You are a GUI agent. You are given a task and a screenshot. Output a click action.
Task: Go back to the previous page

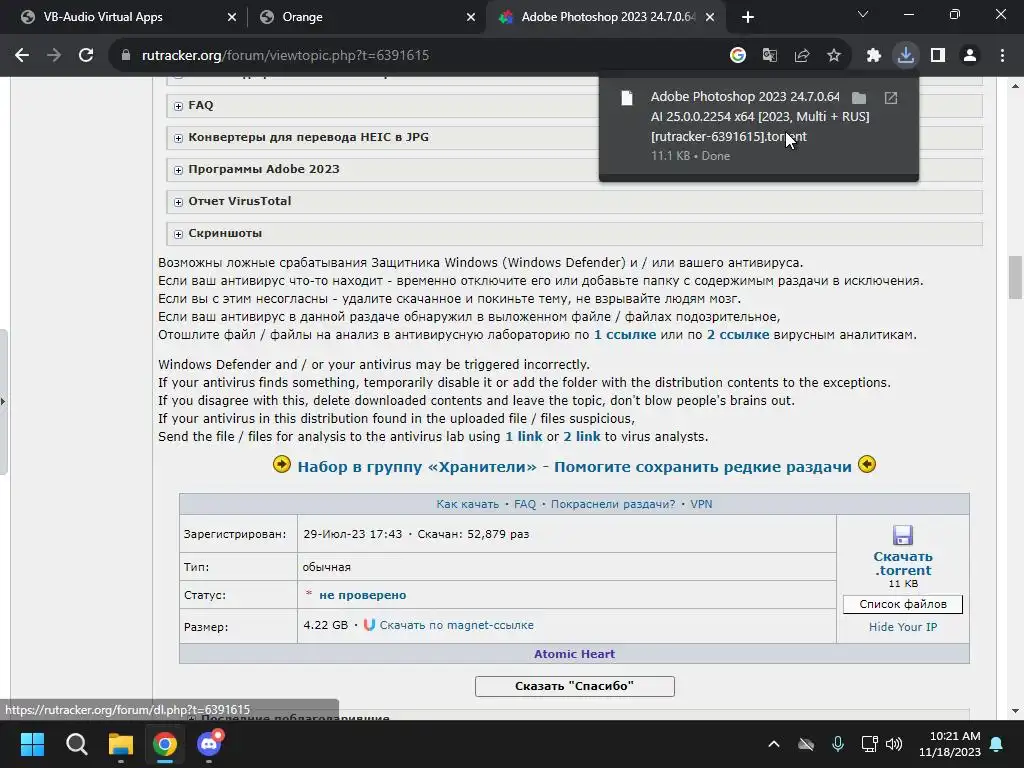pyautogui.click(x=22, y=56)
